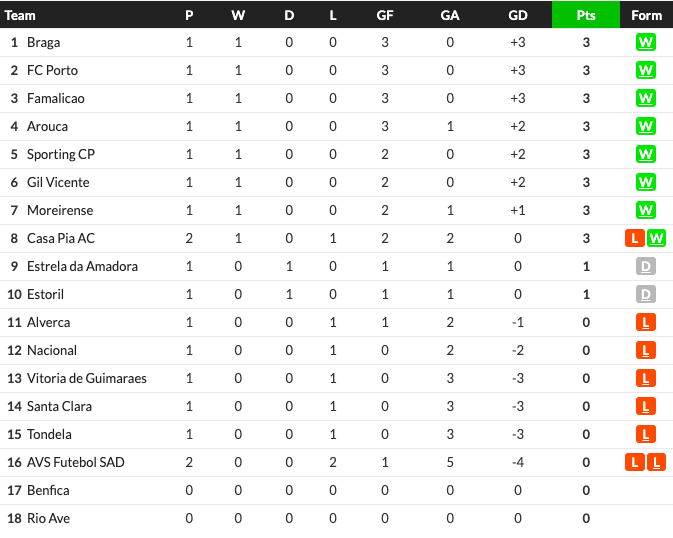Viewport: 673px width, 538px height.
Task: Select the Rio Ave table row
Action: click(336, 518)
